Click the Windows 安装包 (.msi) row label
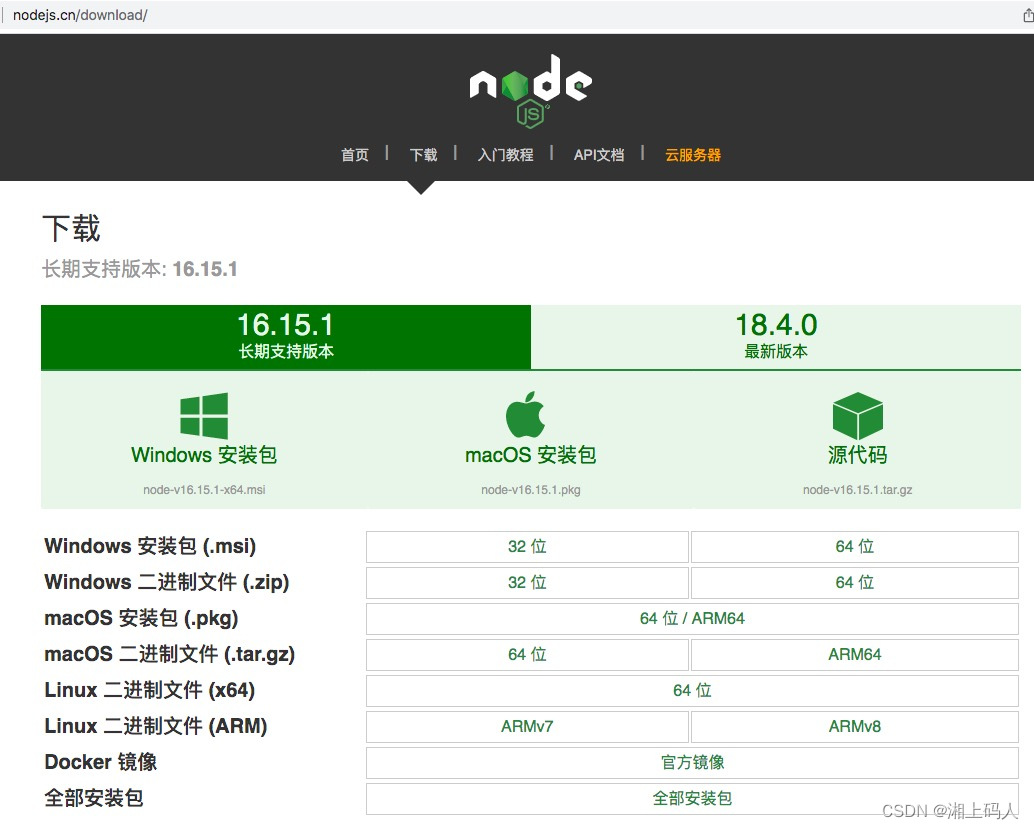This screenshot has height=829, width=1034. 150,546
